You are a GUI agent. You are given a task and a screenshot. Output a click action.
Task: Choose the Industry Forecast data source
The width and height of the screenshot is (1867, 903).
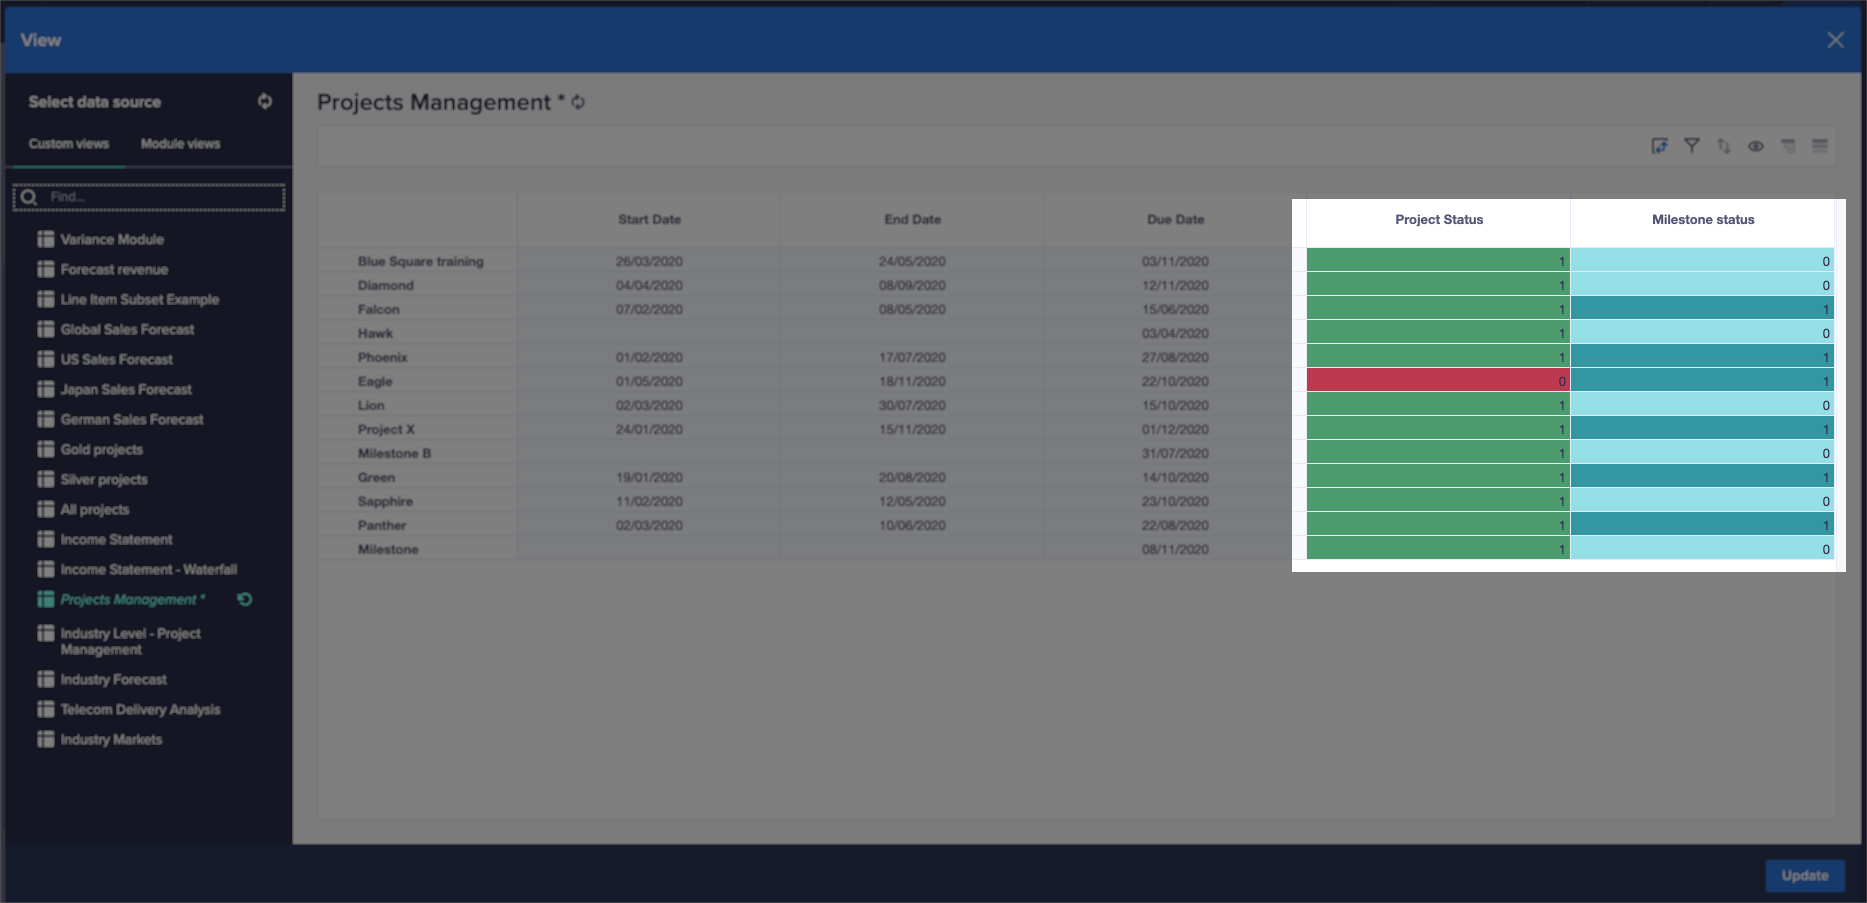(x=113, y=679)
